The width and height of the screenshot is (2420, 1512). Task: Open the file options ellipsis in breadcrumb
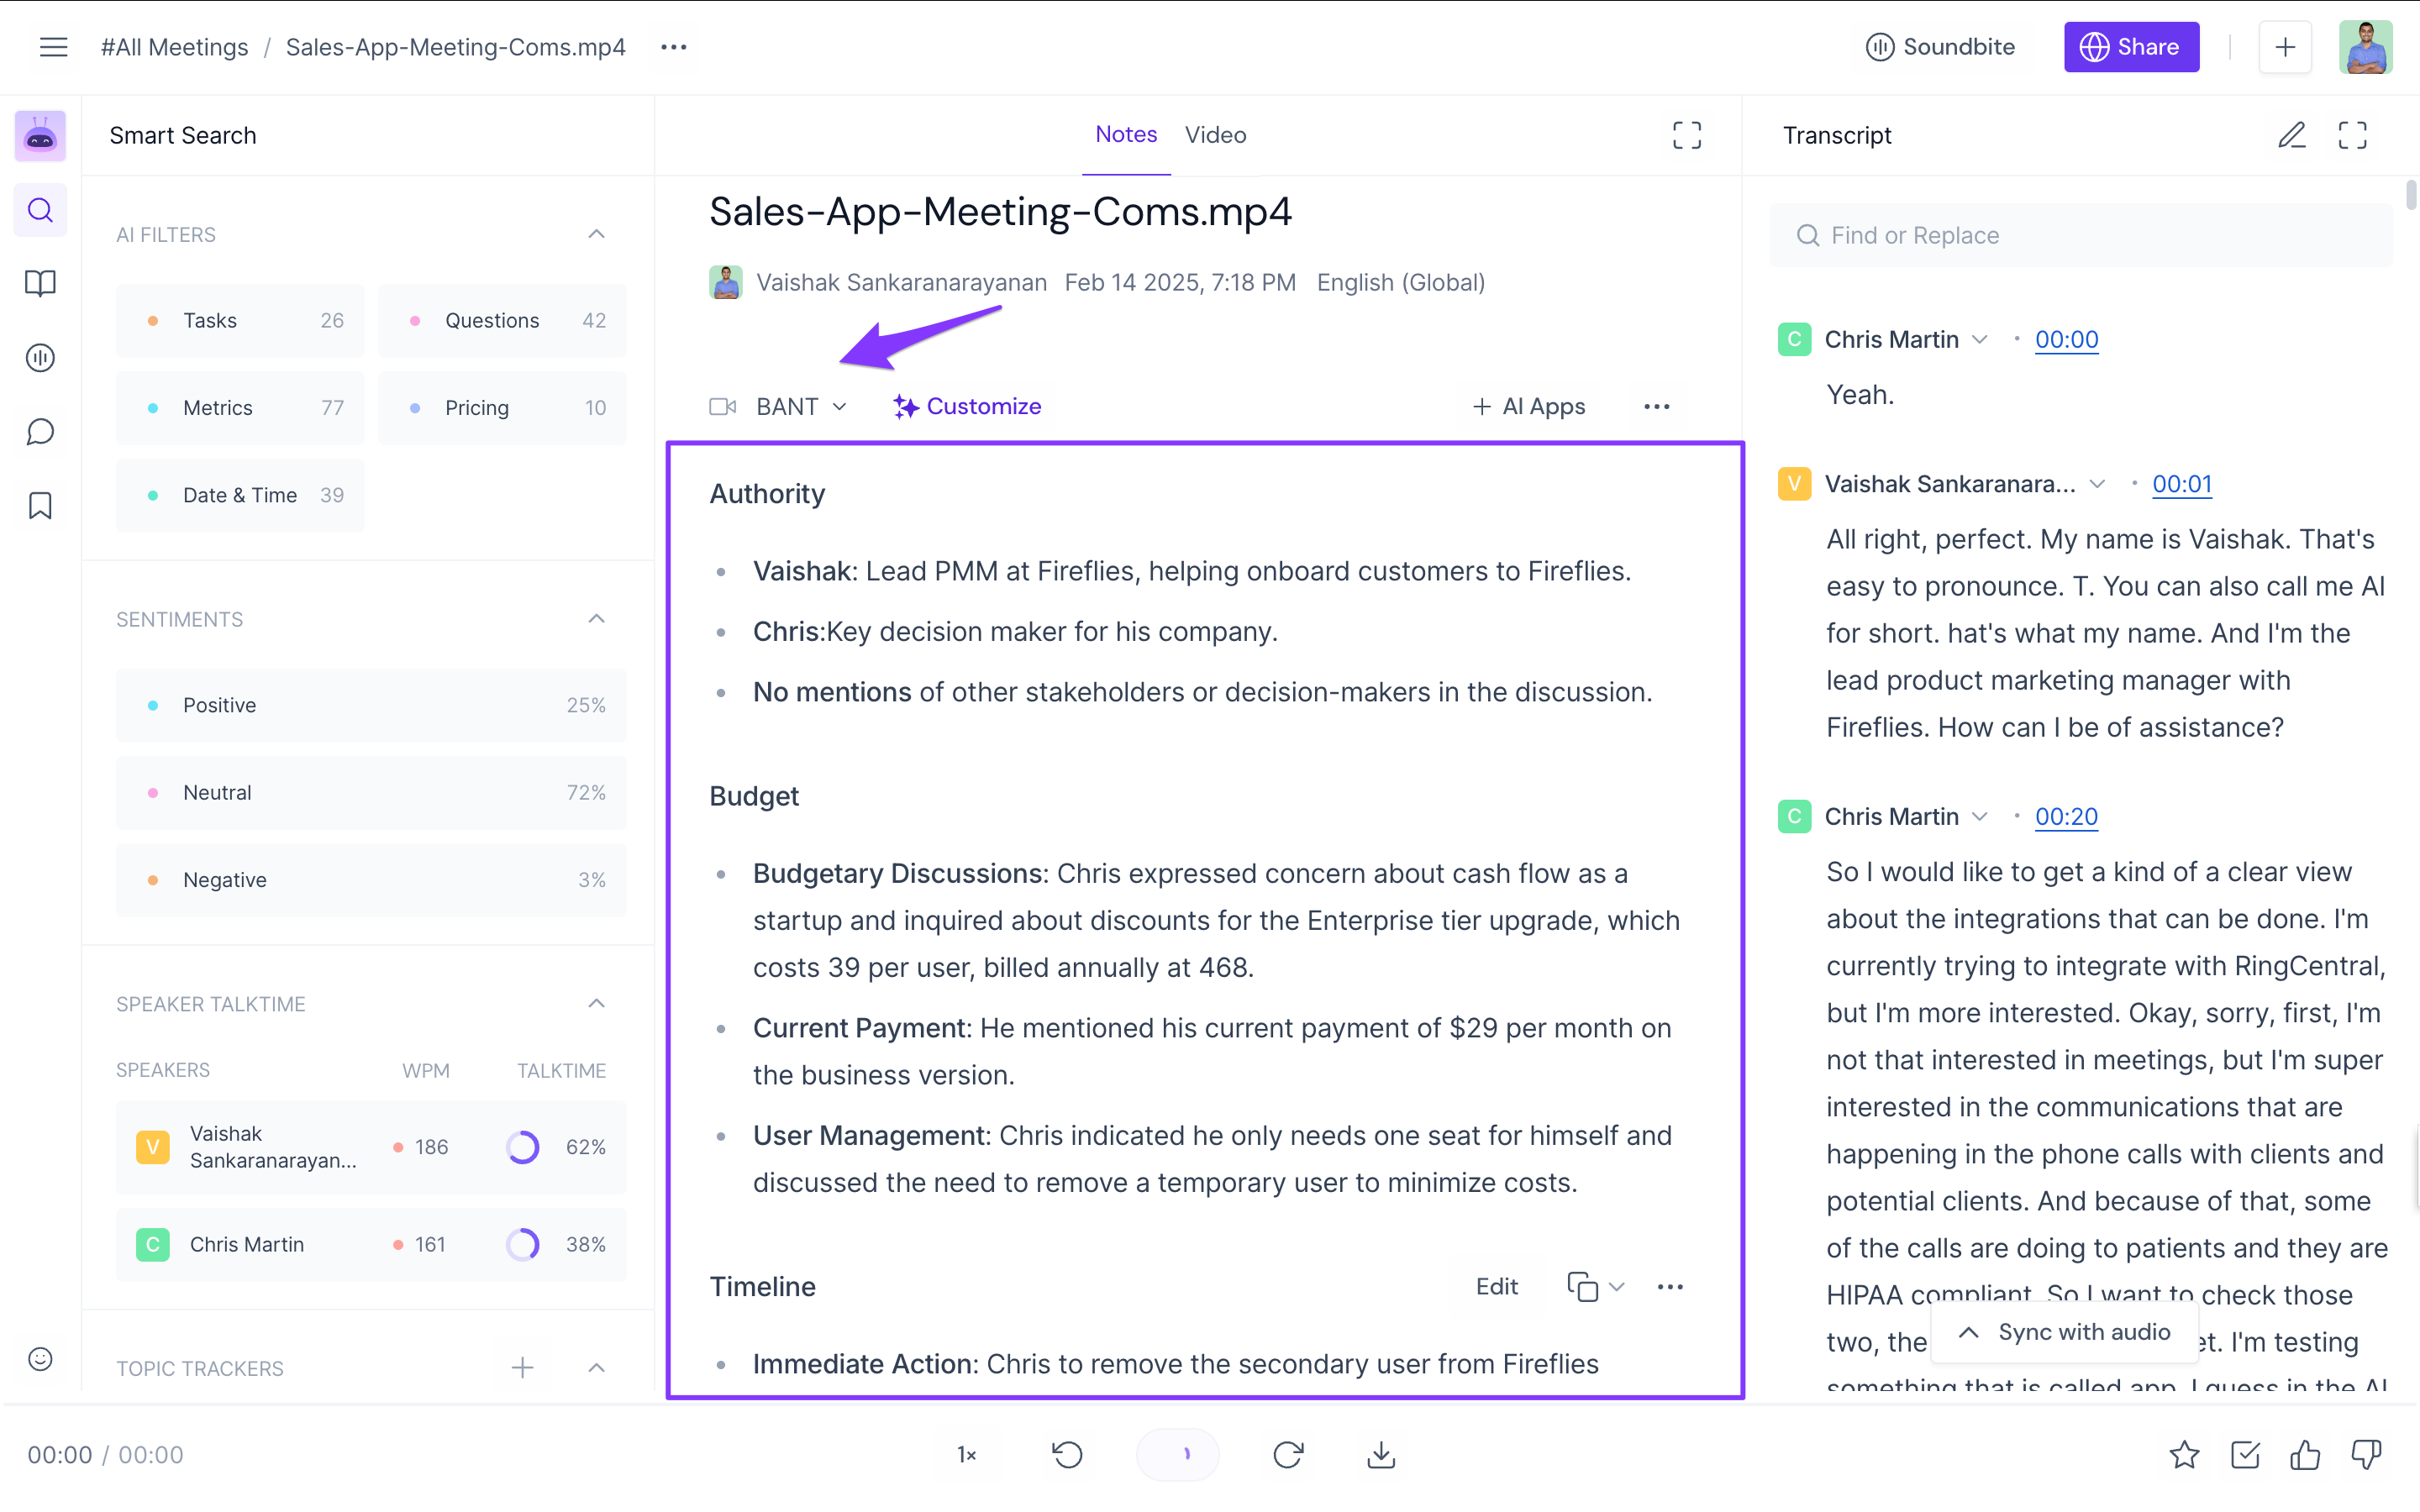[x=674, y=47]
